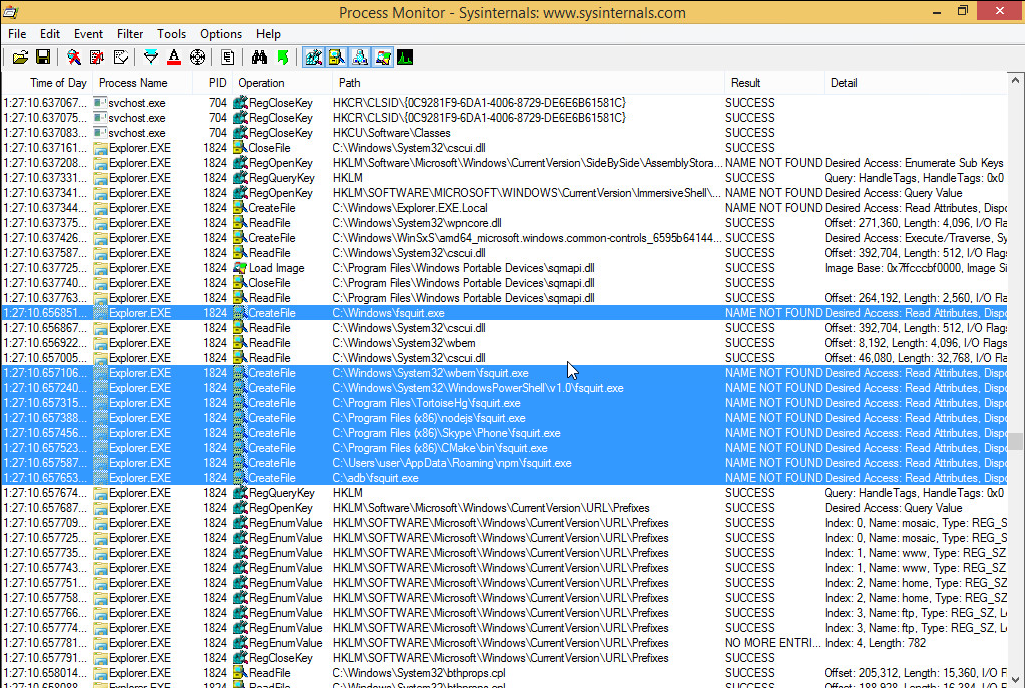This screenshot has width=1025, height=688.
Task: Click the Find binoculars icon
Action: pyautogui.click(x=259, y=58)
